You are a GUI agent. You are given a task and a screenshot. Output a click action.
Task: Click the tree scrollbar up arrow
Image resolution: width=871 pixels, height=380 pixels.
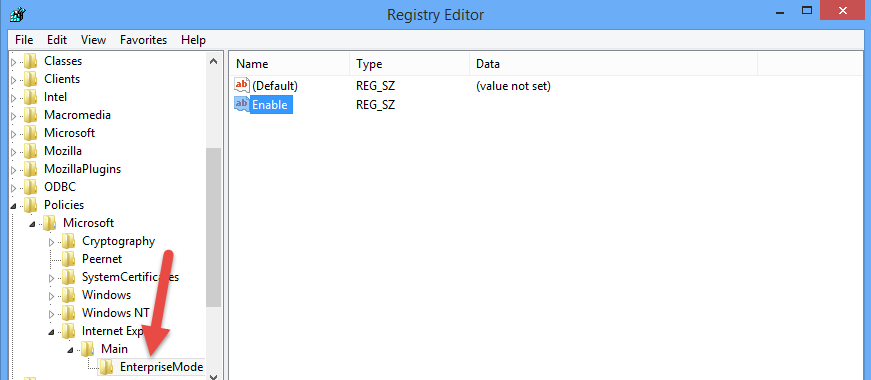click(x=213, y=62)
